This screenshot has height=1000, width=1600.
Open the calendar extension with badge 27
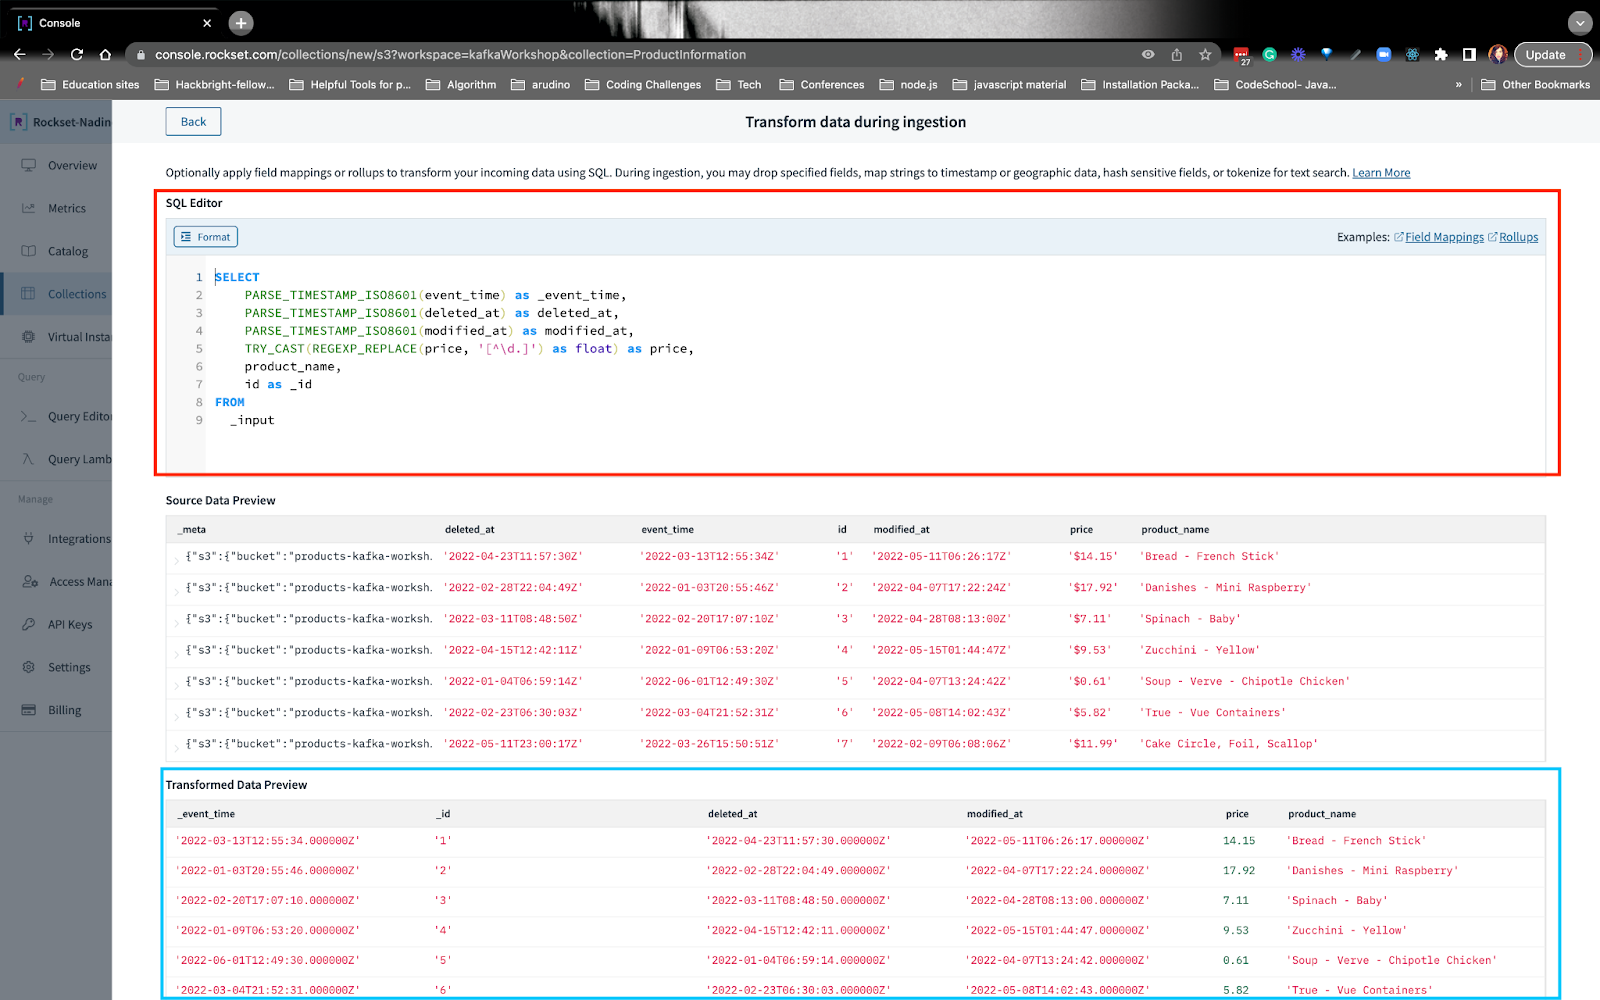tap(1241, 55)
